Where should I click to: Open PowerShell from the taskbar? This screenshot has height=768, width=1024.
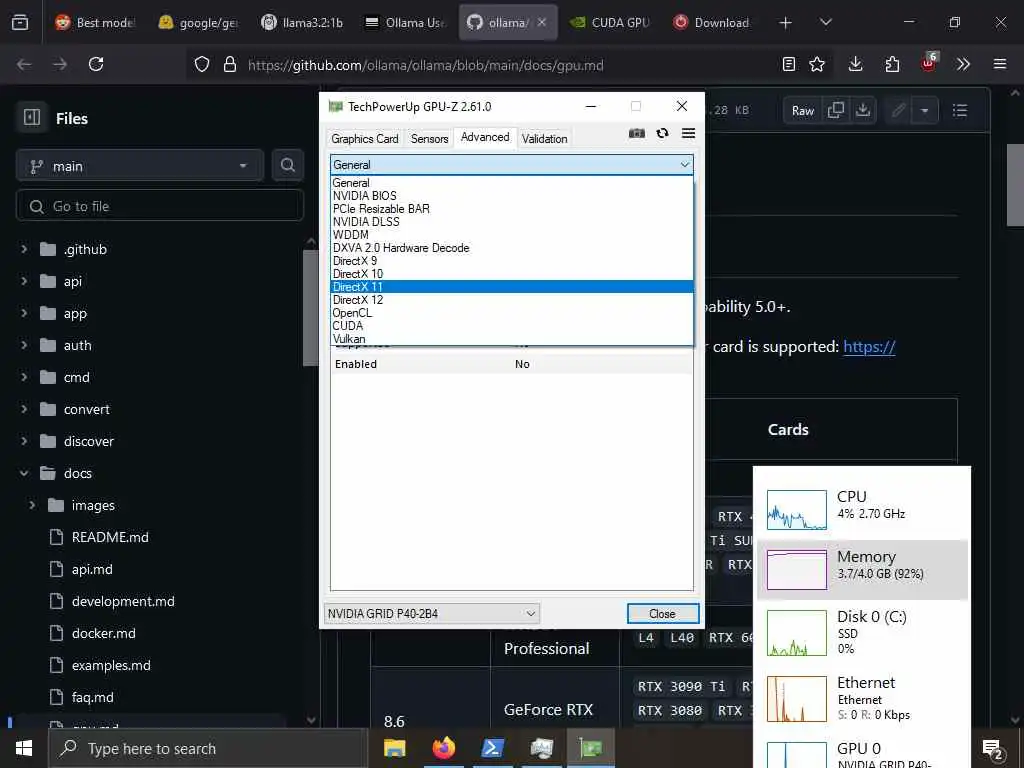click(492, 748)
